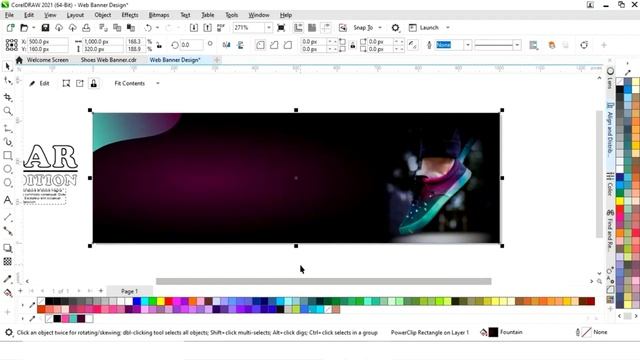Viewport: 640px width, 360px height.
Task: Select the Rectangle tool
Action: 8,156
